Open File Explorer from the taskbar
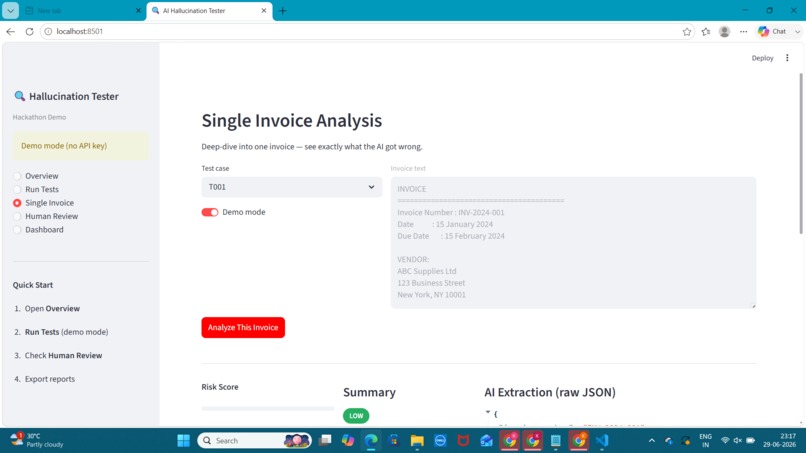 pyautogui.click(x=417, y=441)
